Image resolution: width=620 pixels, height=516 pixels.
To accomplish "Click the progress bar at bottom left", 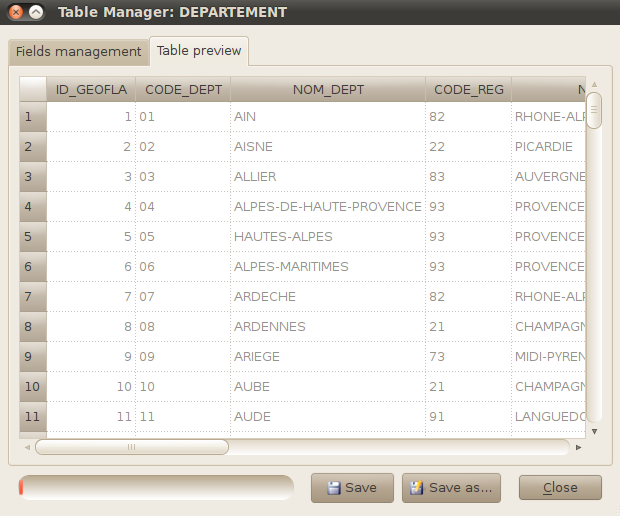I will point(156,488).
